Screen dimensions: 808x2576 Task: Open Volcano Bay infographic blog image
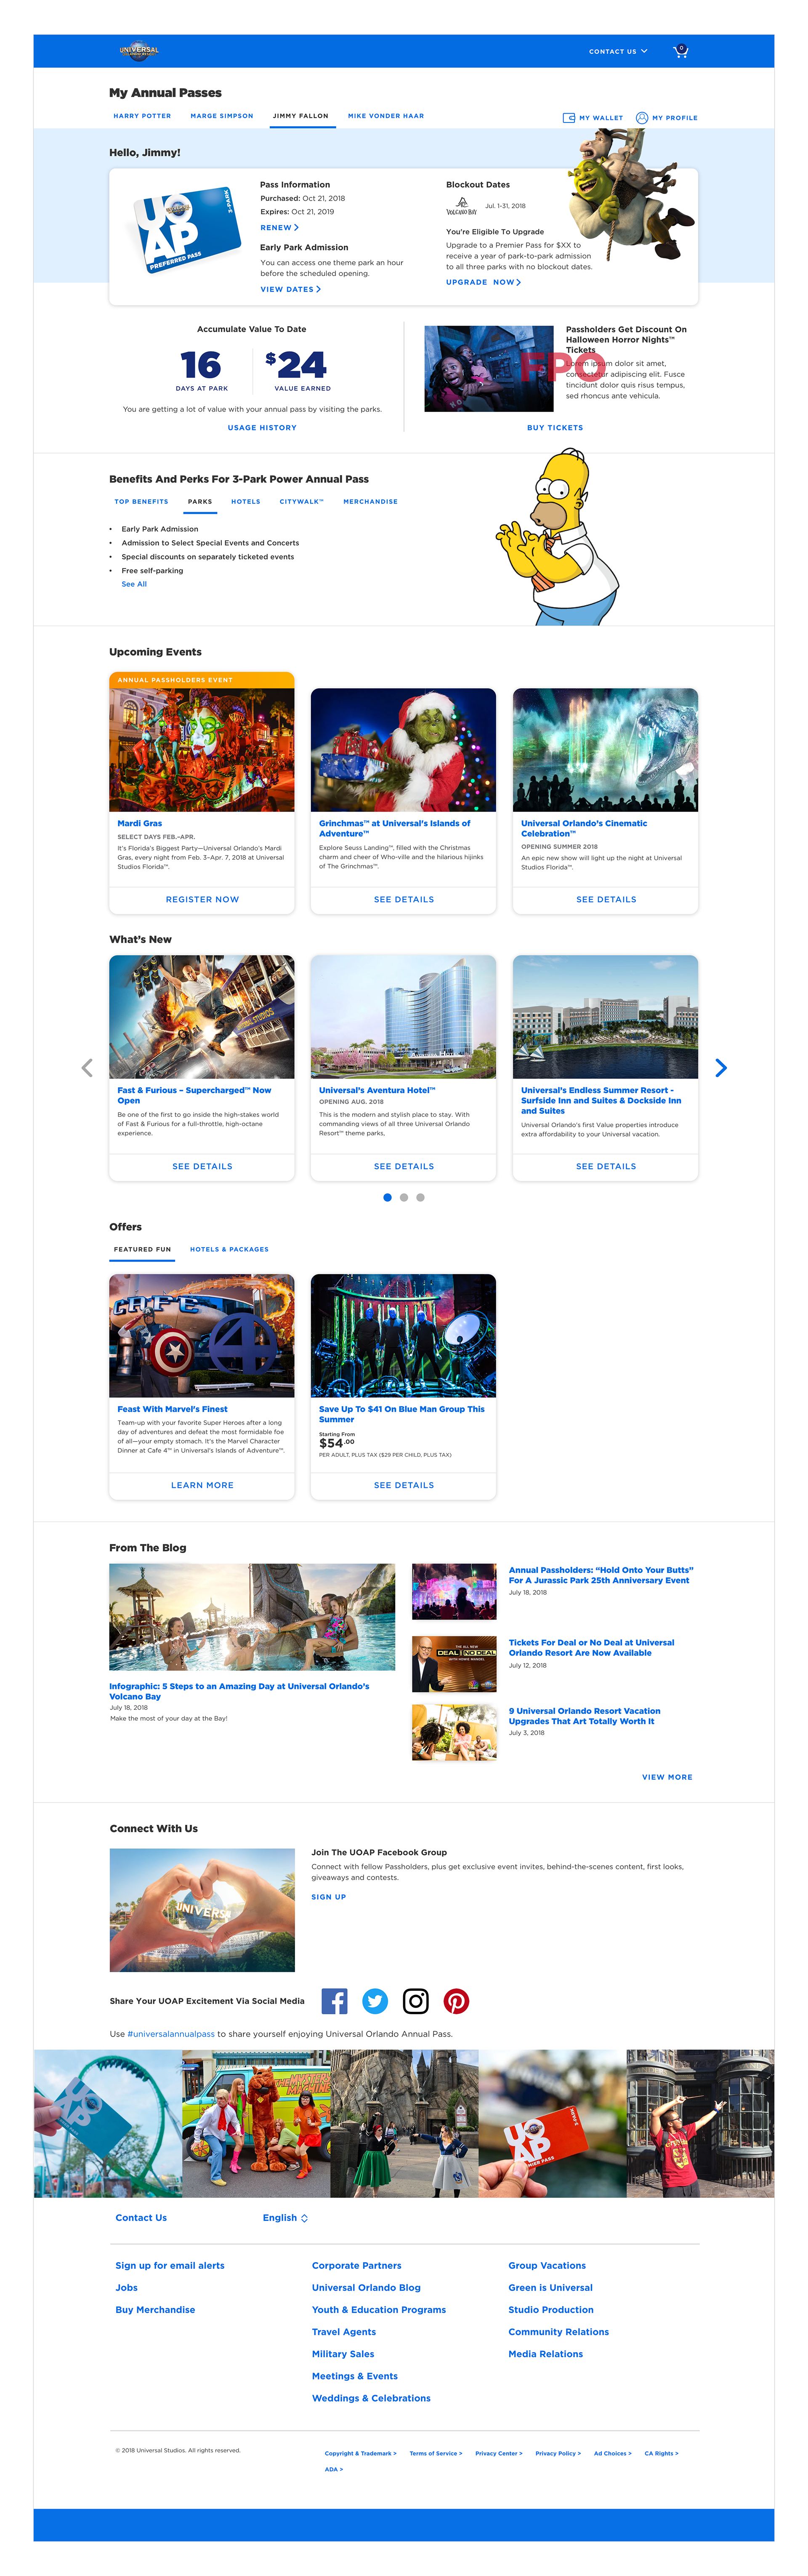pos(252,1616)
